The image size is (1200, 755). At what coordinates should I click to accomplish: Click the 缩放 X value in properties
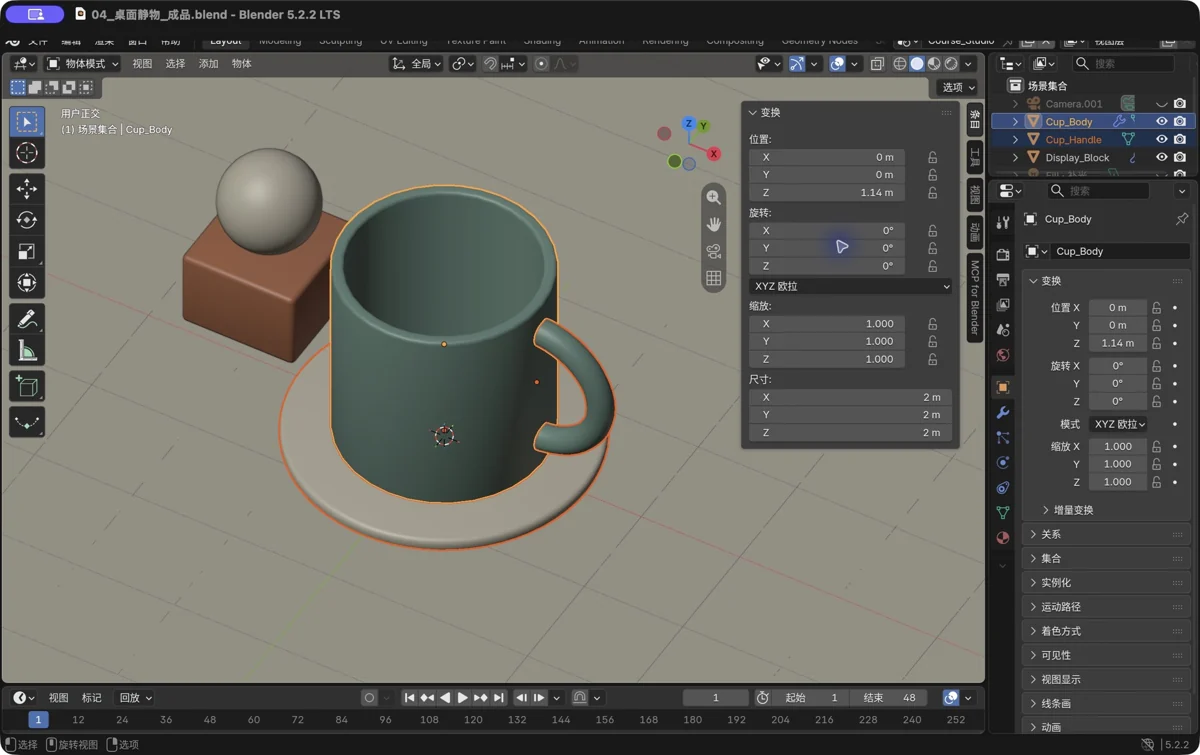coord(1117,447)
